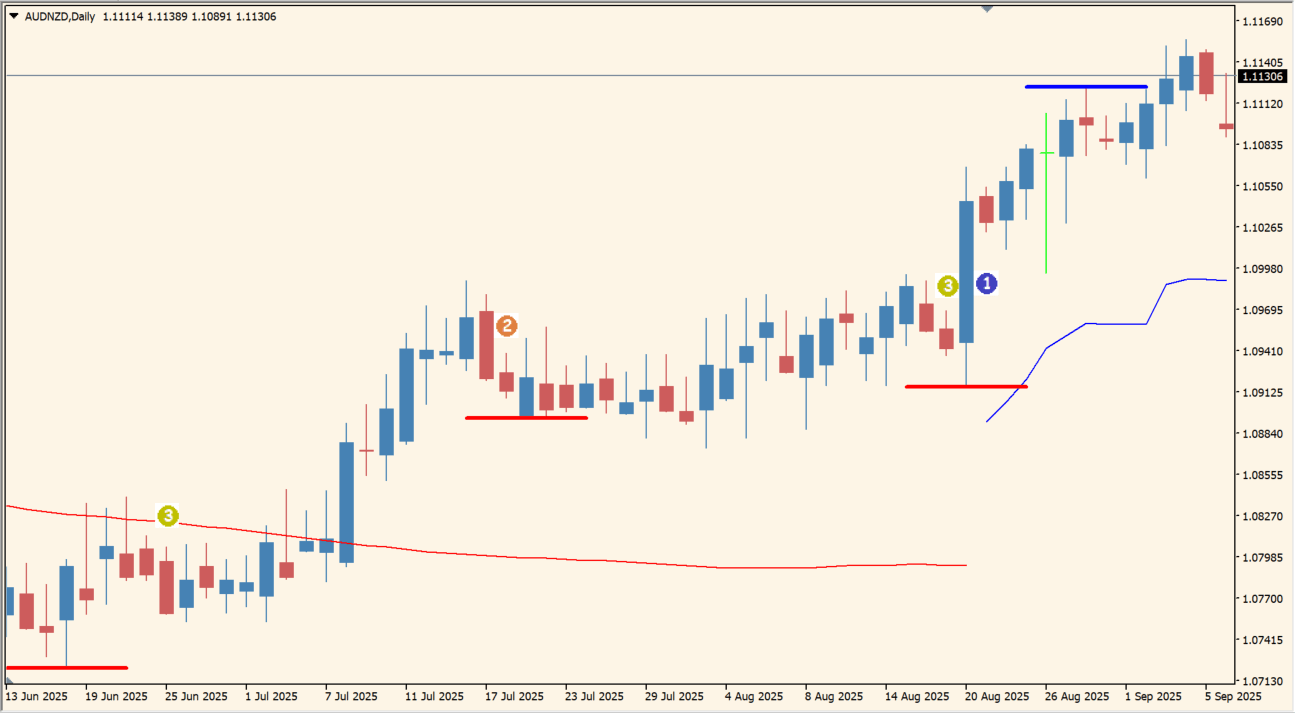1295x713 pixels.
Task: Open the dropdown arrow beside AUDNZD,Daily
Action: (13, 16)
